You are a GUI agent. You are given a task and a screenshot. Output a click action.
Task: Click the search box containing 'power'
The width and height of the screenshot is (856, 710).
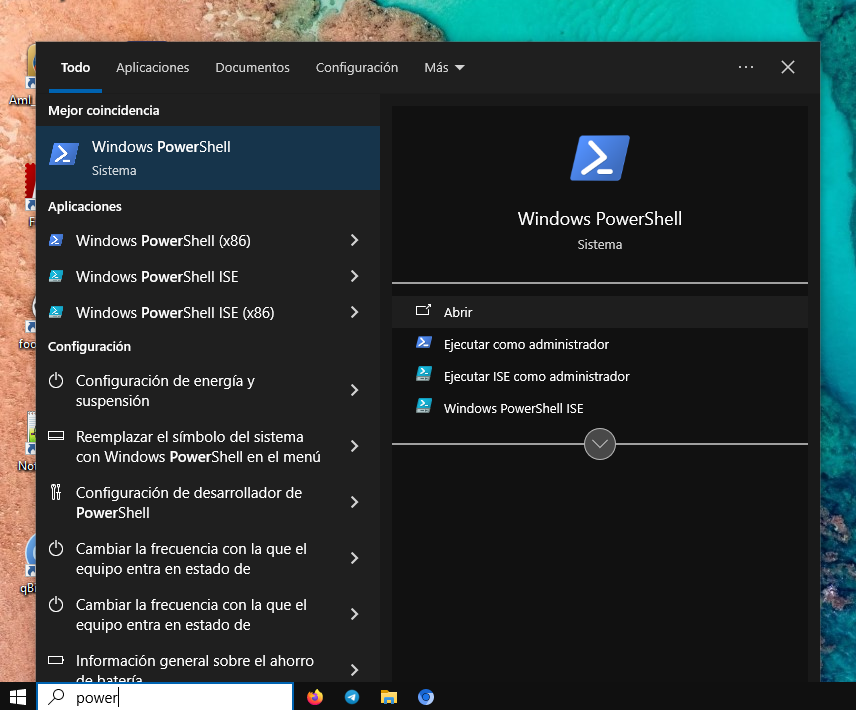point(165,697)
